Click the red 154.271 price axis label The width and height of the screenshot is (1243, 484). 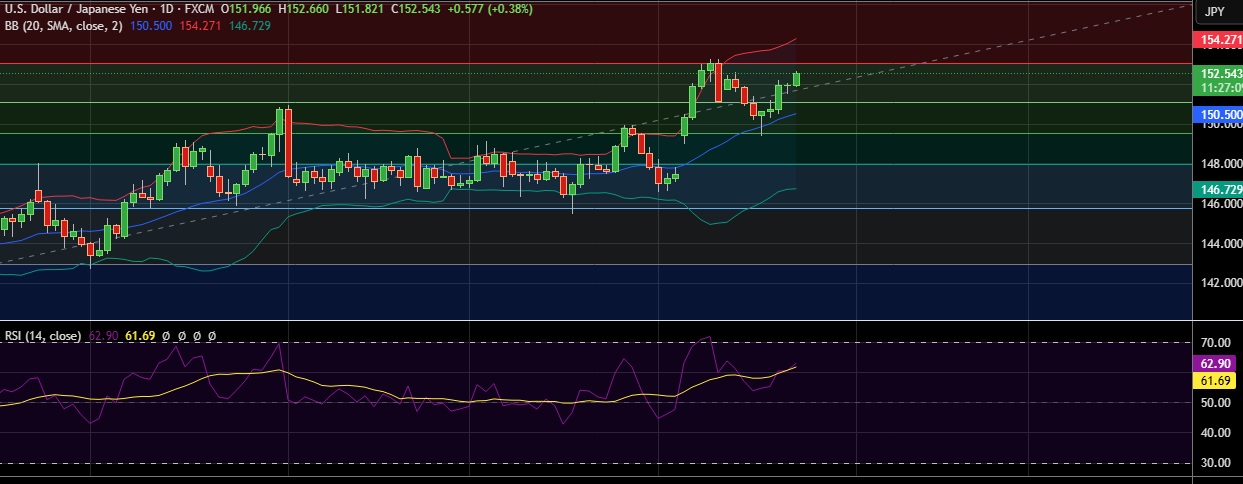1219,41
